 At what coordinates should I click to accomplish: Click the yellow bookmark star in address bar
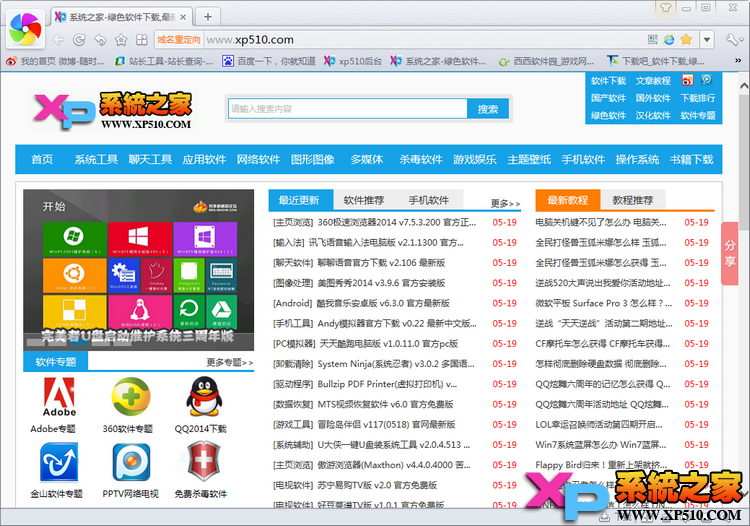tap(686, 40)
